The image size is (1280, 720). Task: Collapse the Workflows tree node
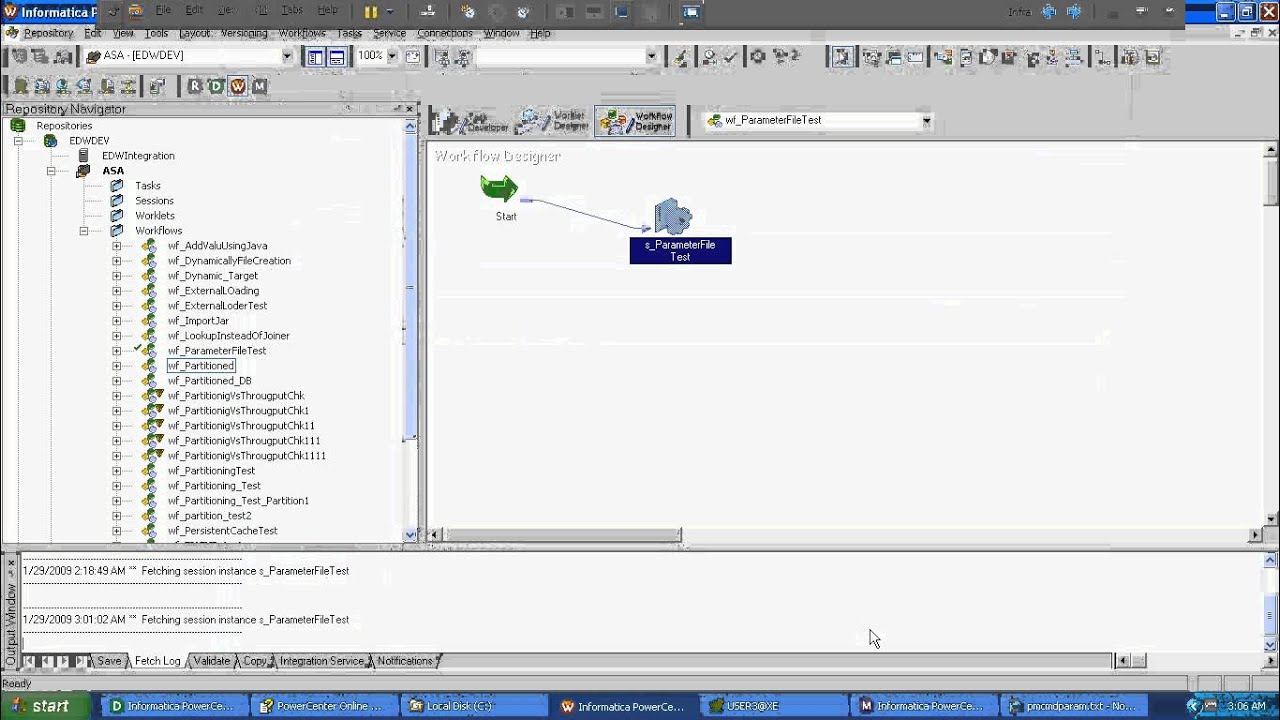[x=84, y=231]
